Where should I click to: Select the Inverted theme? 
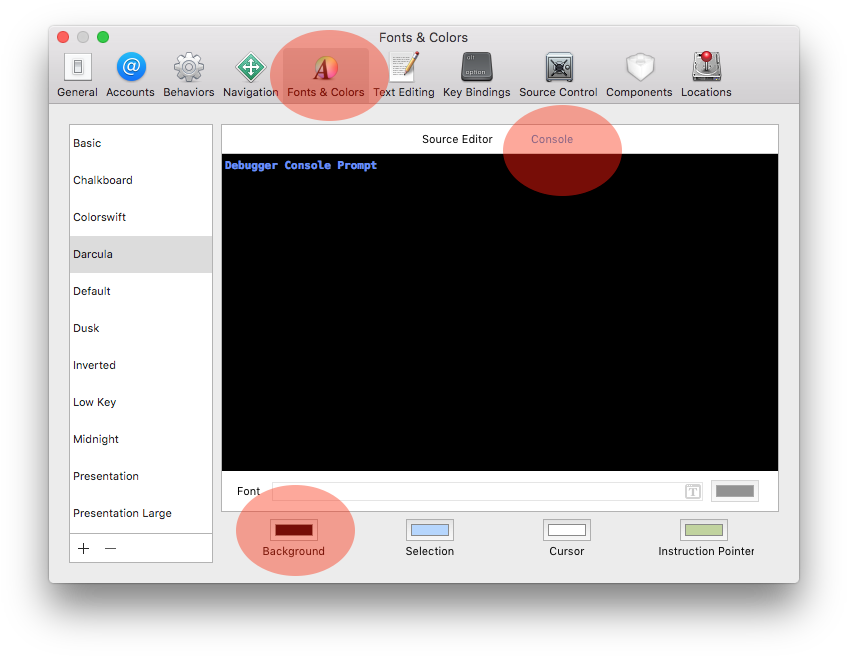pyautogui.click(x=140, y=365)
